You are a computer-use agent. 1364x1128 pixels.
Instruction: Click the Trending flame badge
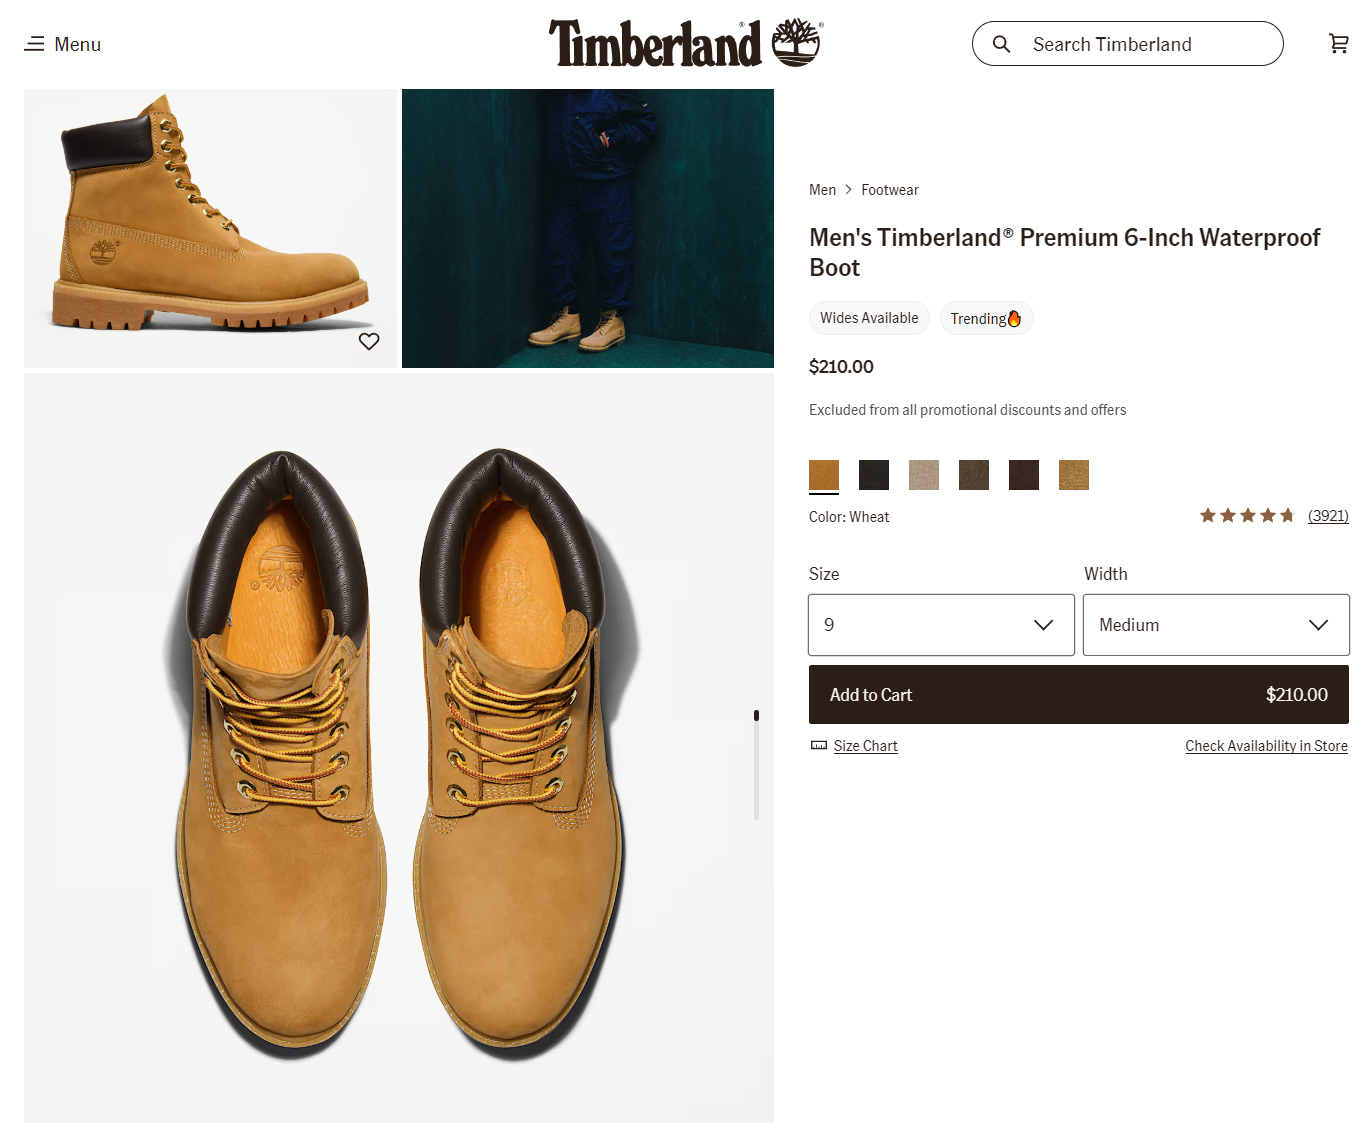pos(986,318)
